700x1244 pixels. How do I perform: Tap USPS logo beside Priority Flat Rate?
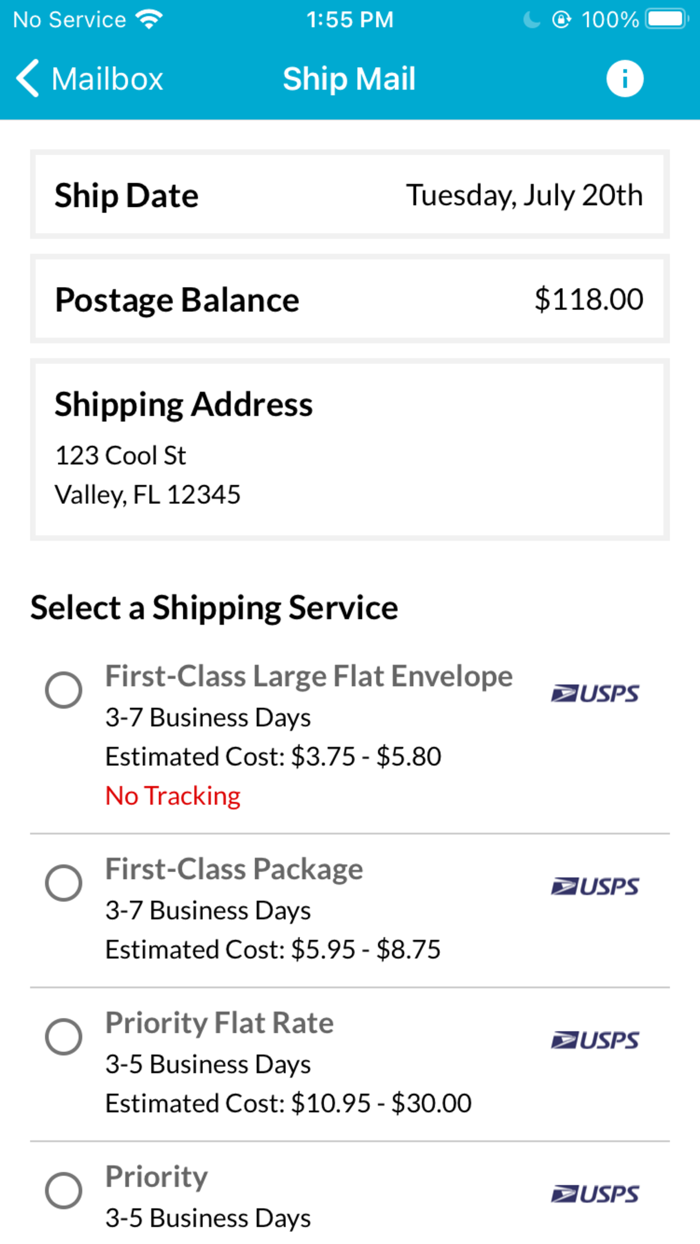click(595, 1041)
